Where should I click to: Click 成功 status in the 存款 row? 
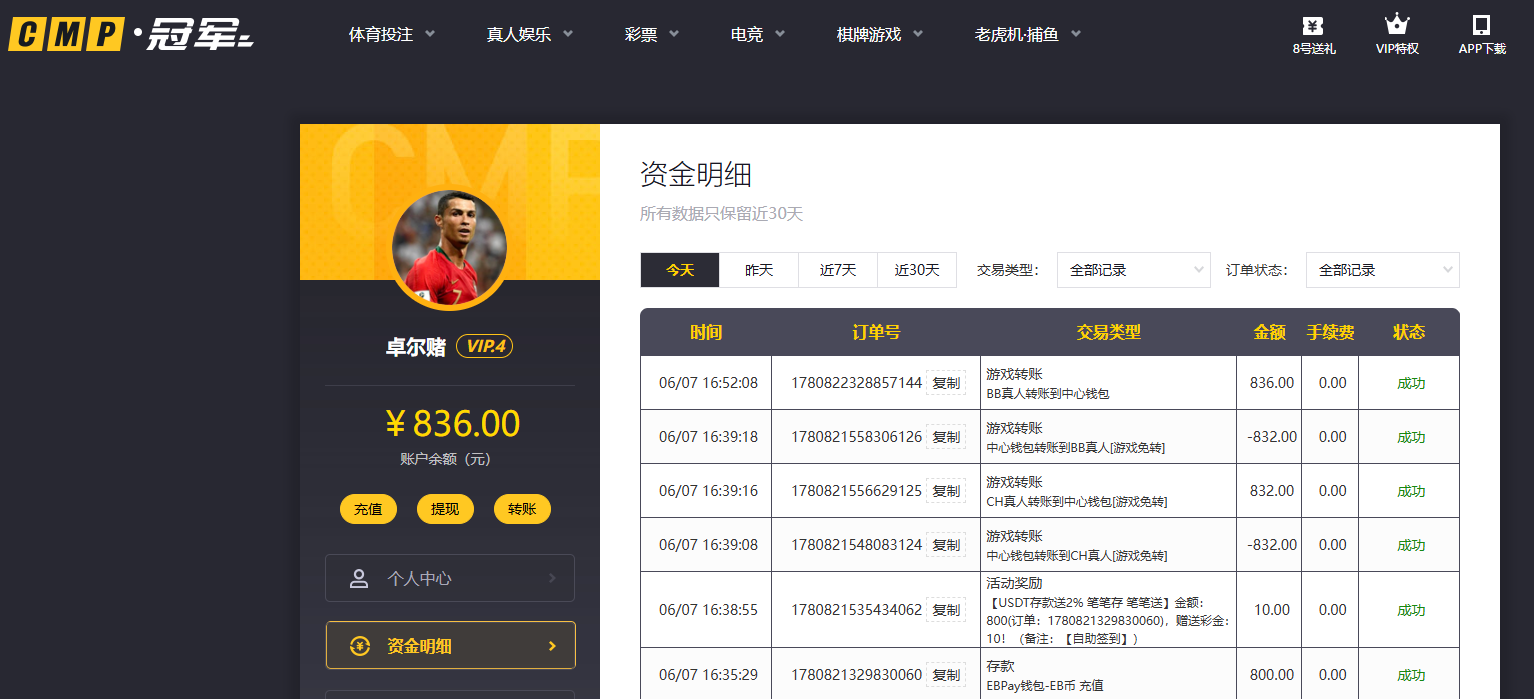point(1411,675)
